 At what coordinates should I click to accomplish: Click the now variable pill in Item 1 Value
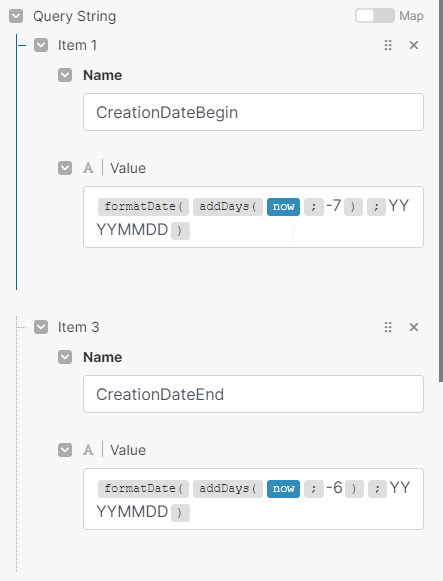tap(283, 206)
